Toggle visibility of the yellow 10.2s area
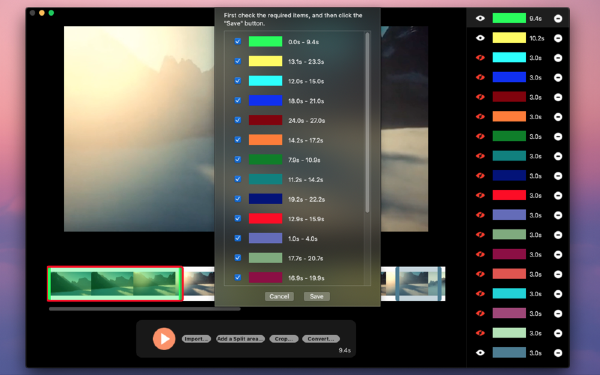 tap(480, 38)
